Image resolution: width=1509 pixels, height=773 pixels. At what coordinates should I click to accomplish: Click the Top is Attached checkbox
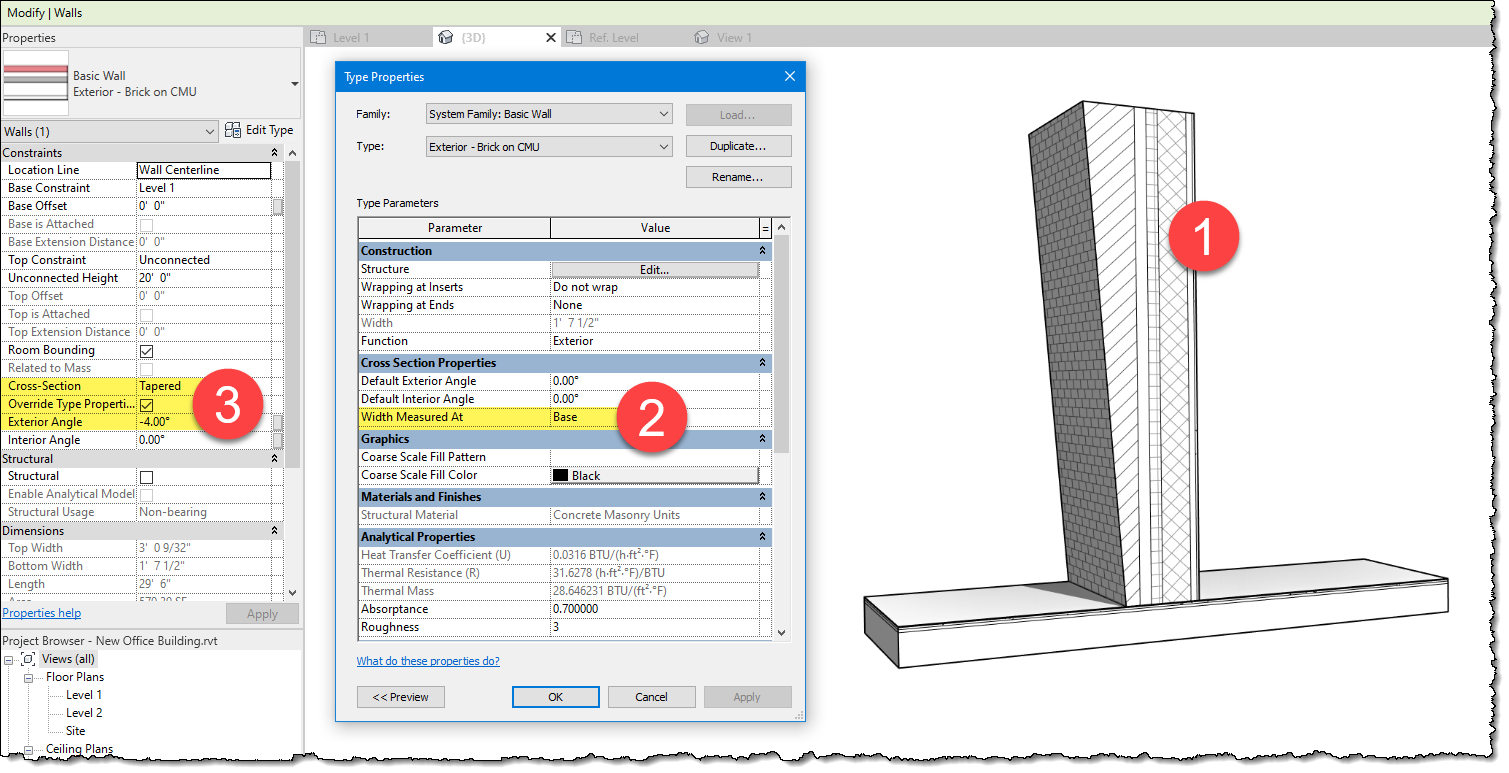pyautogui.click(x=146, y=314)
